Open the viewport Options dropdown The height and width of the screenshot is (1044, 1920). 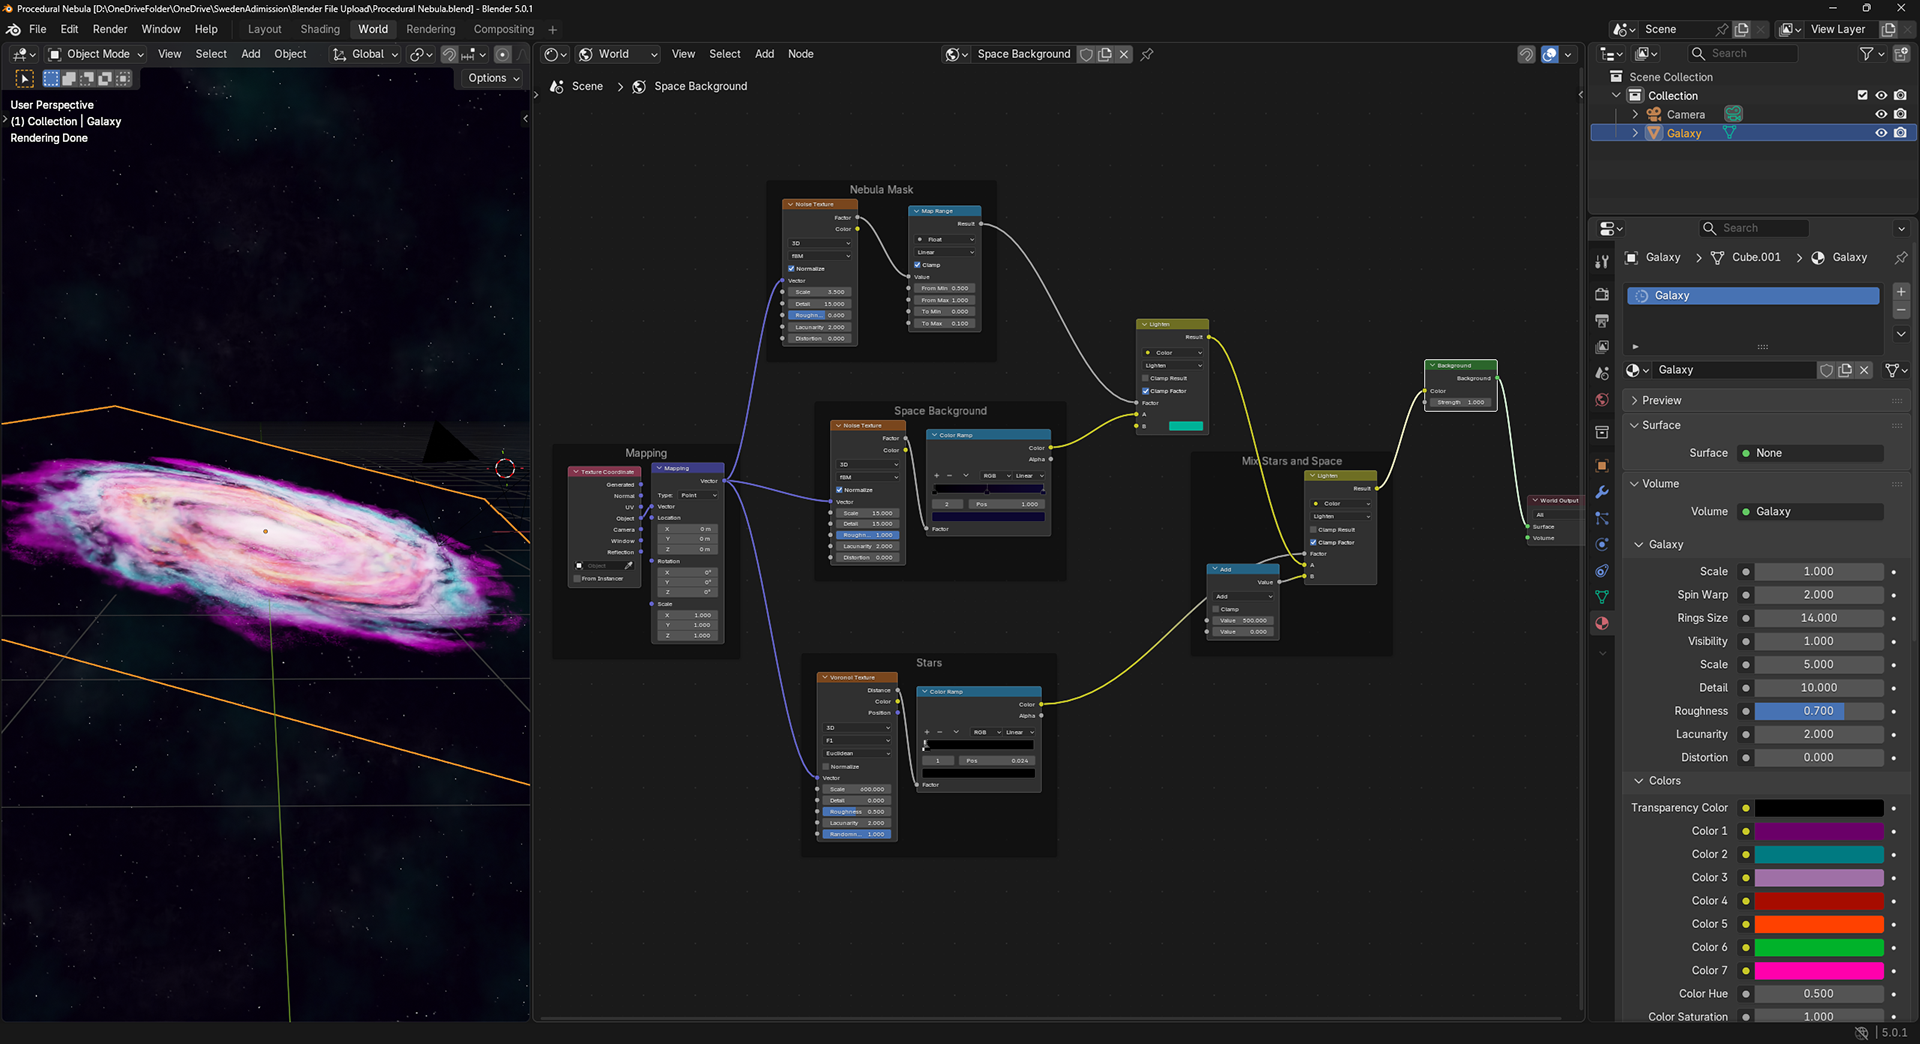point(493,78)
